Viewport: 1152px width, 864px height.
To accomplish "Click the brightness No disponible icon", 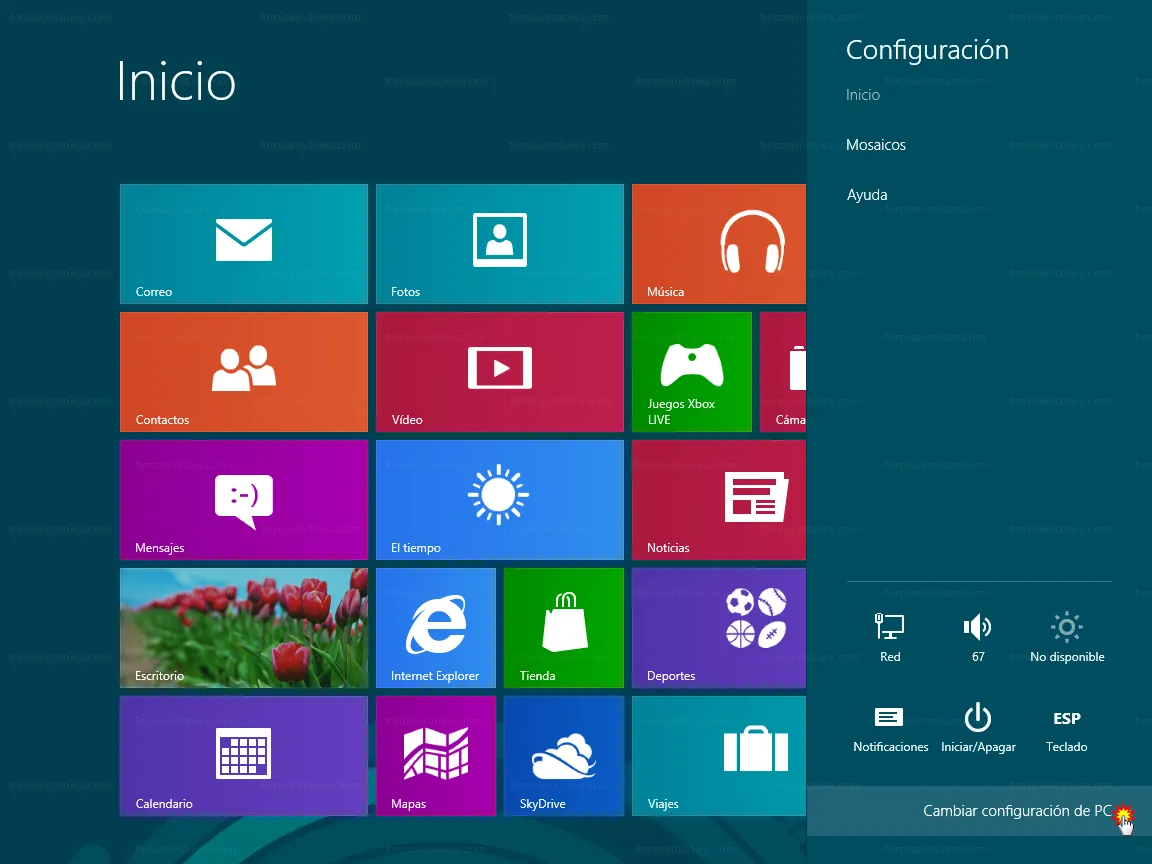I will pos(1067,637).
